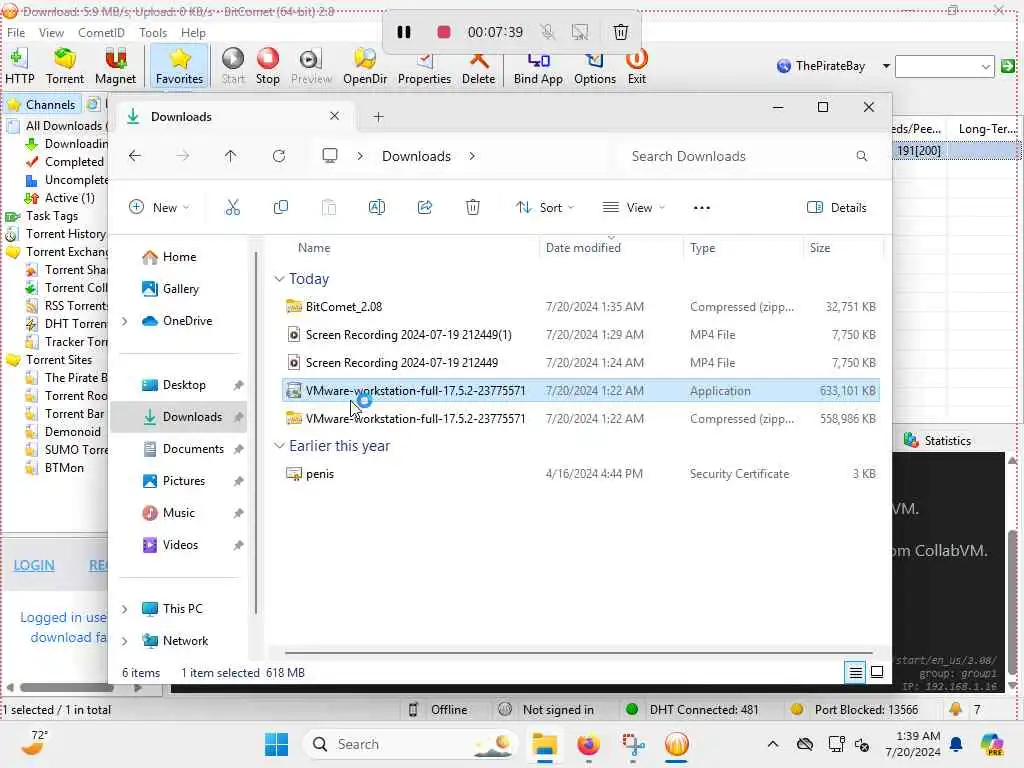This screenshot has width=1024, height=768.
Task: Click the Downloads breadcrumb in address bar
Action: coord(416,156)
